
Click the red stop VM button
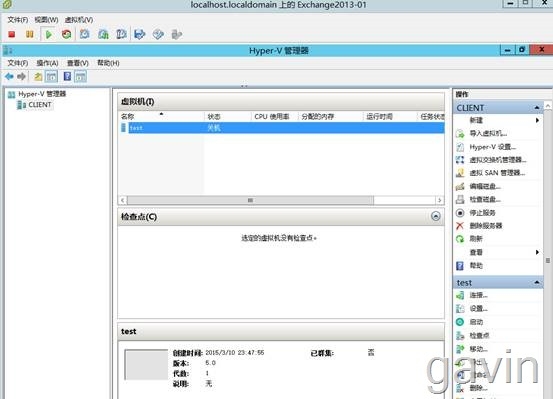12,34
